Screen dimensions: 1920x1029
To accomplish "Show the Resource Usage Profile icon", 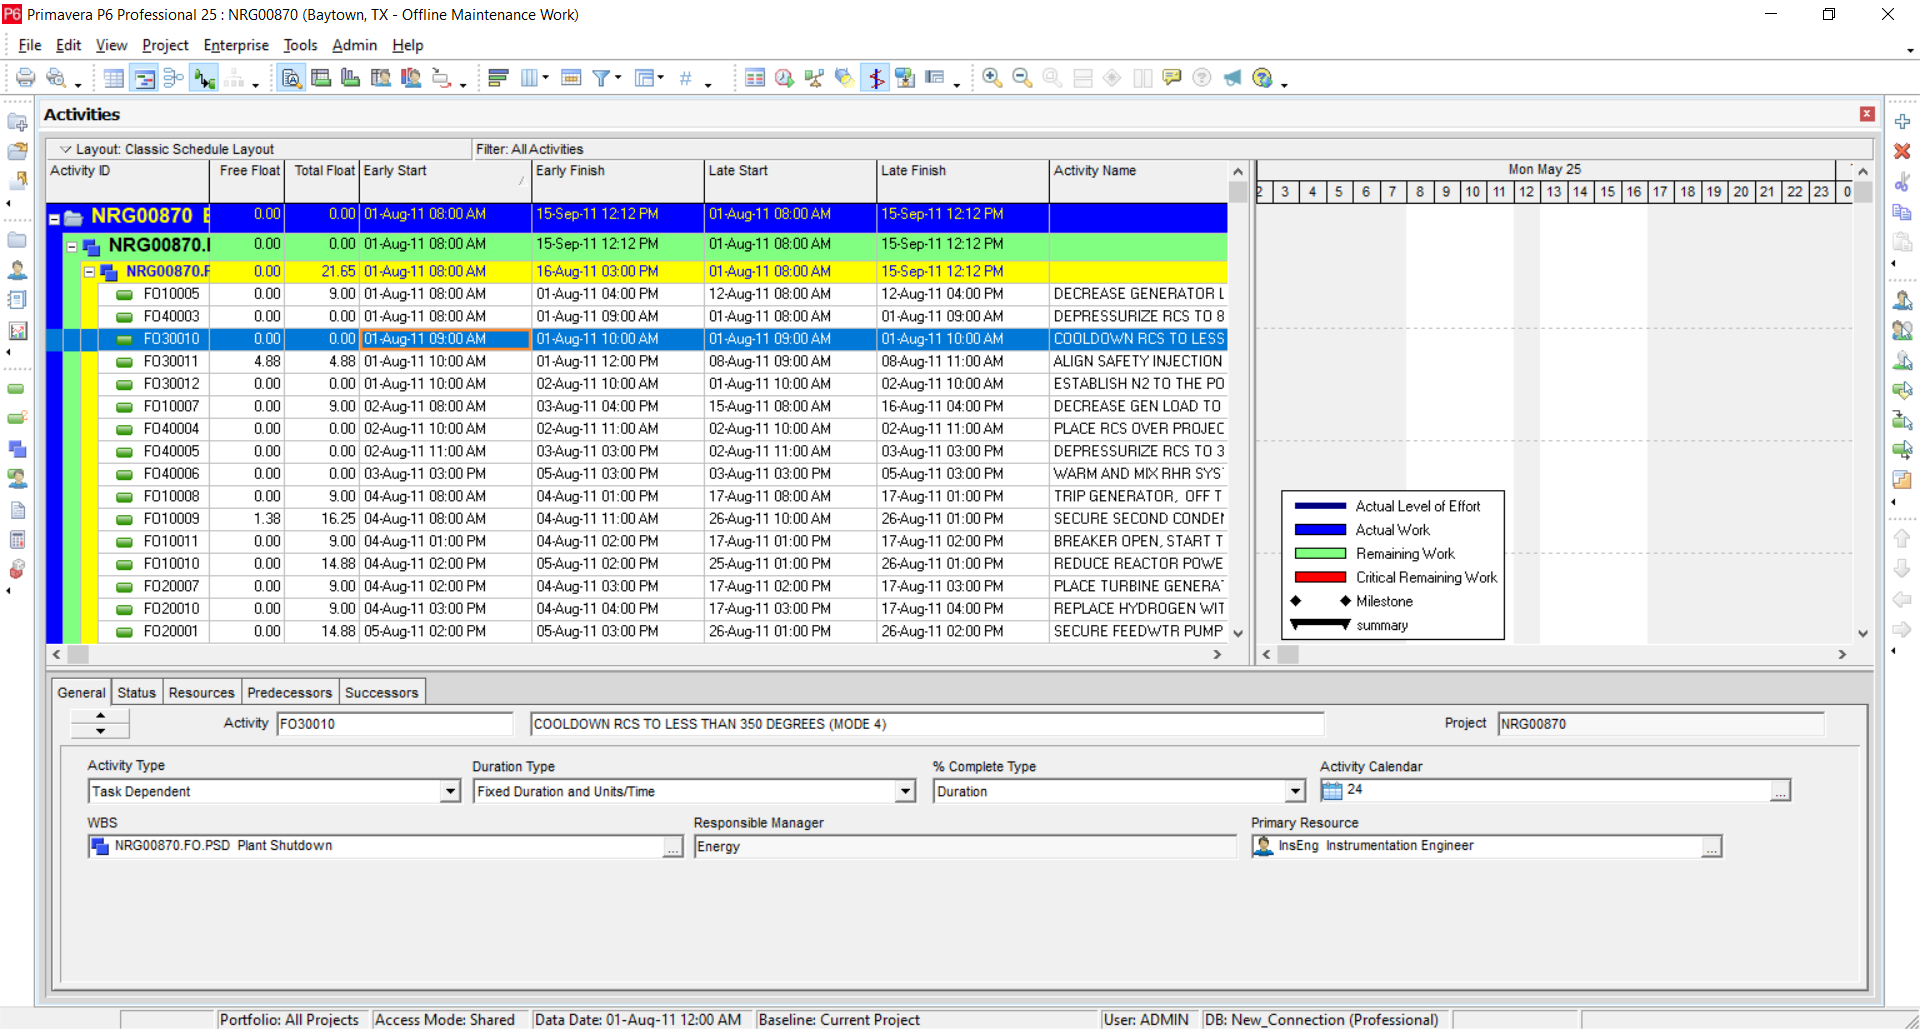I will (411, 78).
